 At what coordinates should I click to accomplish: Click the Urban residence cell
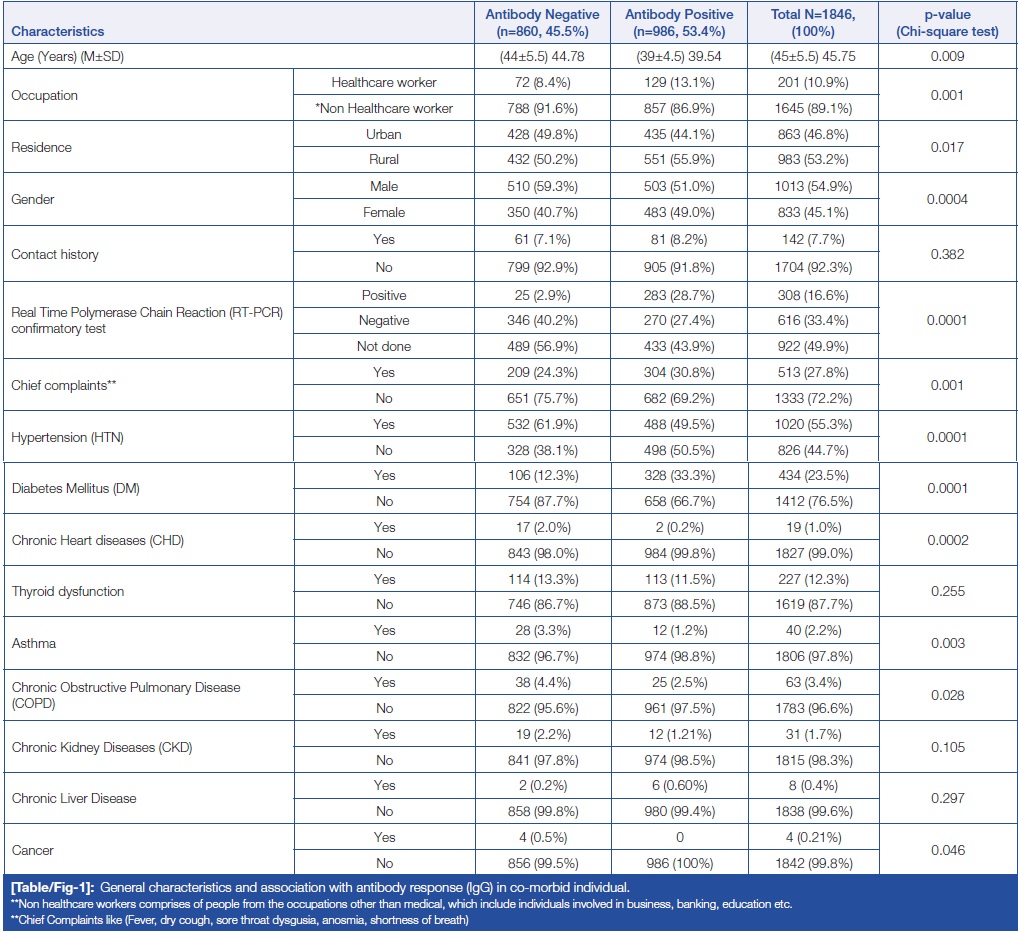(x=384, y=134)
